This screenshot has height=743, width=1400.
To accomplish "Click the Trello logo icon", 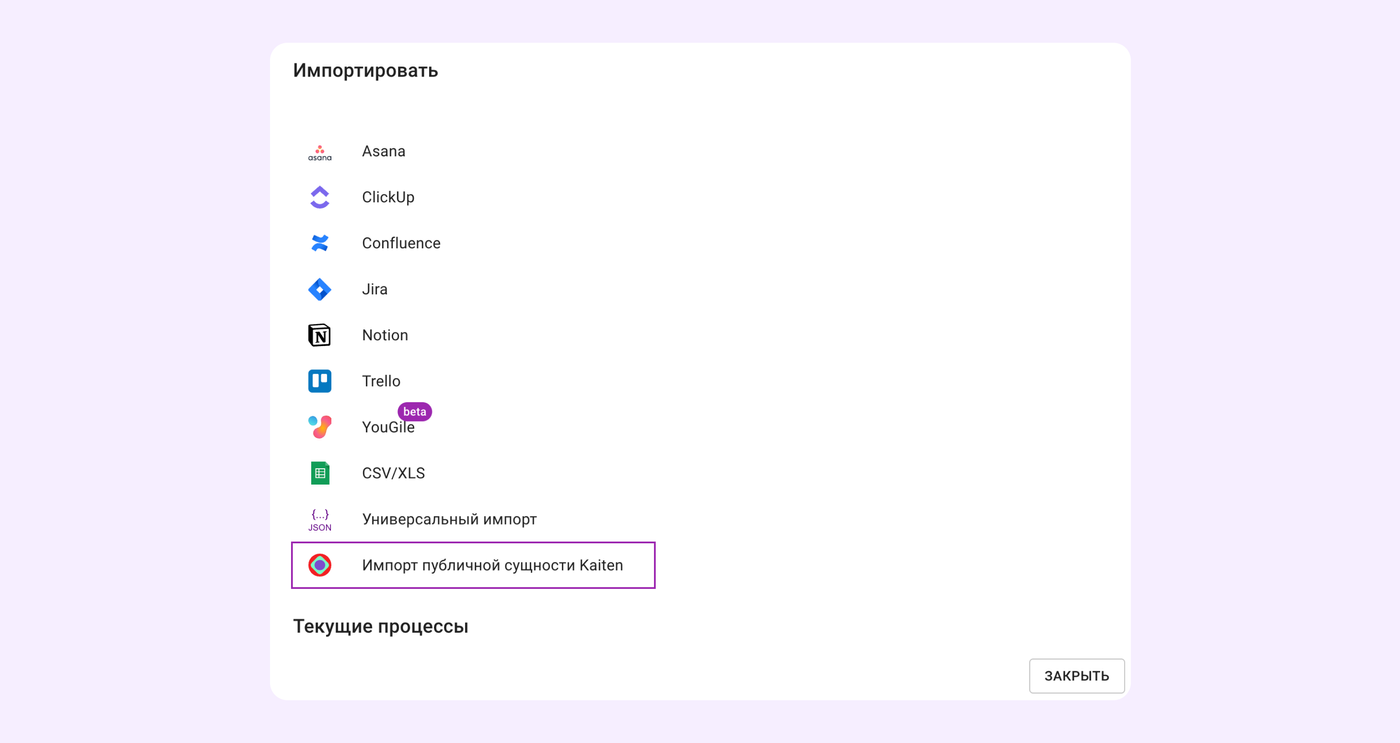I will click(x=320, y=382).
